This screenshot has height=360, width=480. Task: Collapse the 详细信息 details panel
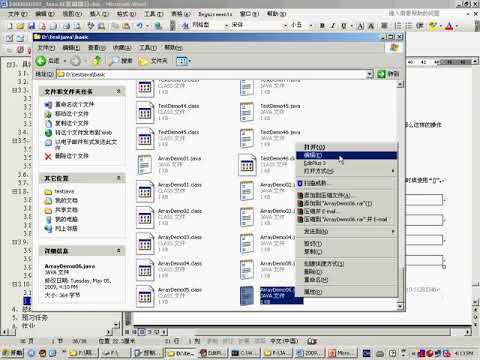118,250
